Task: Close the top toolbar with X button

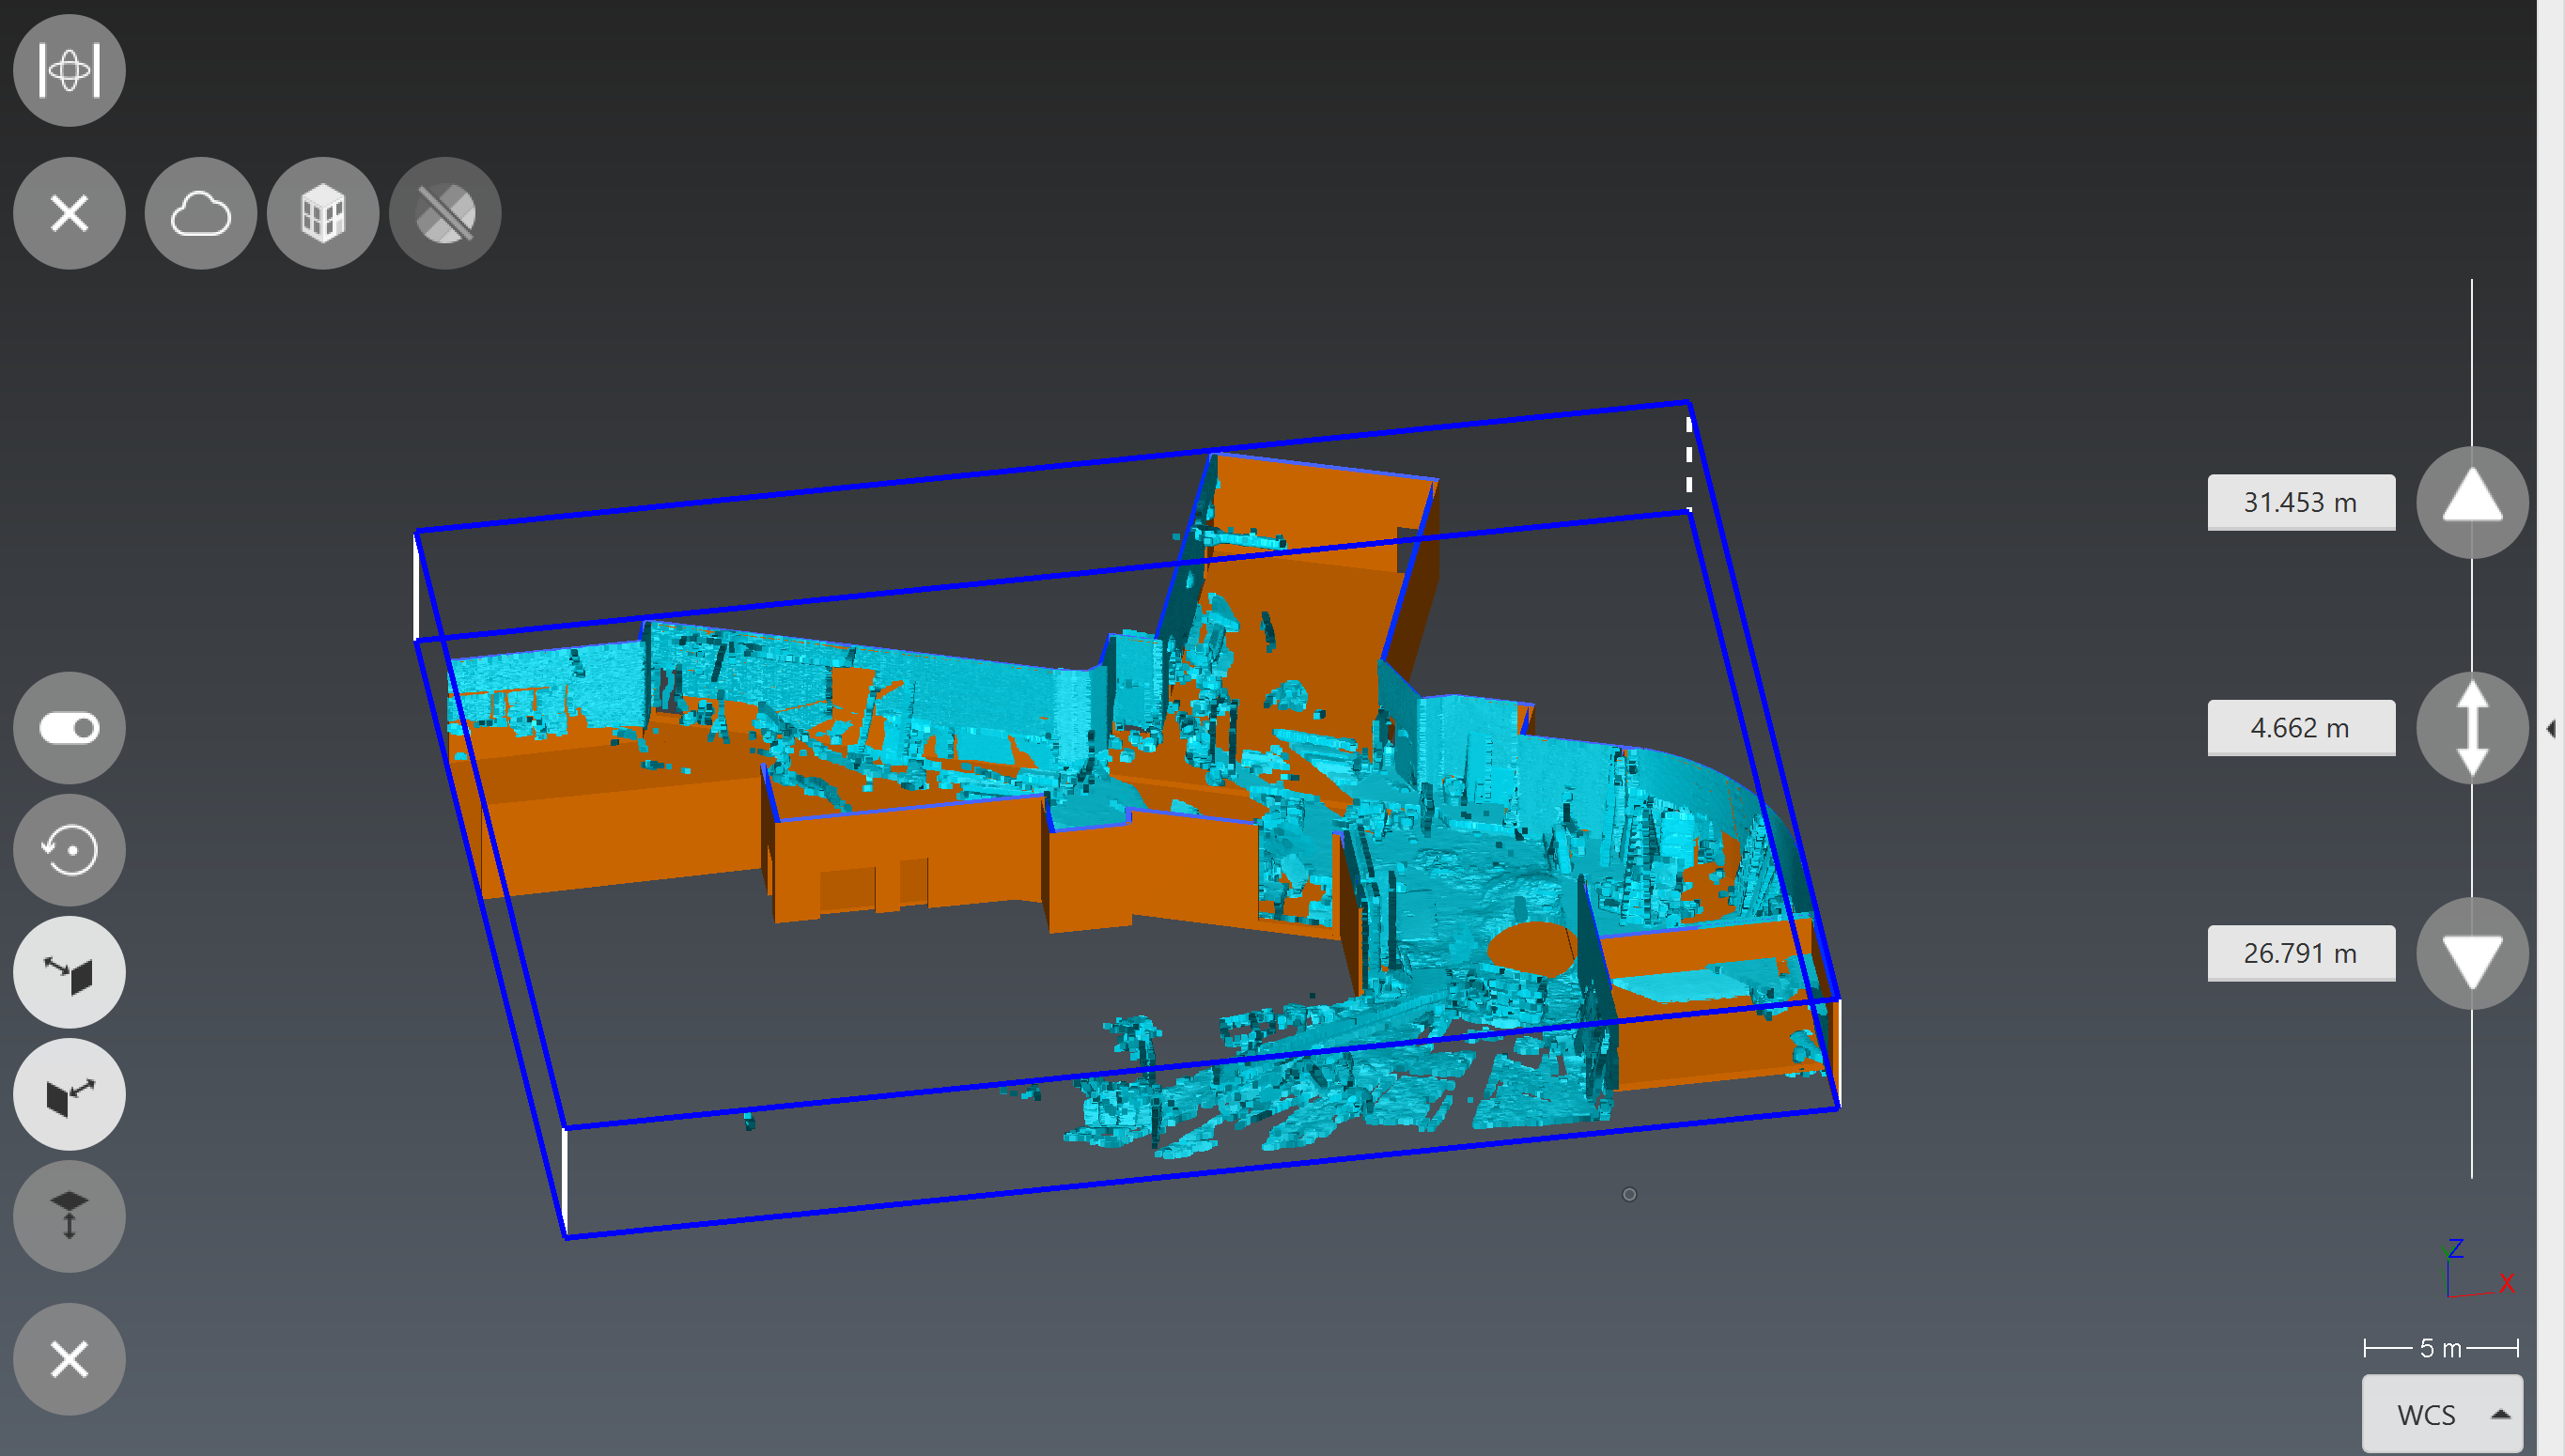Action: click(69, 213)
